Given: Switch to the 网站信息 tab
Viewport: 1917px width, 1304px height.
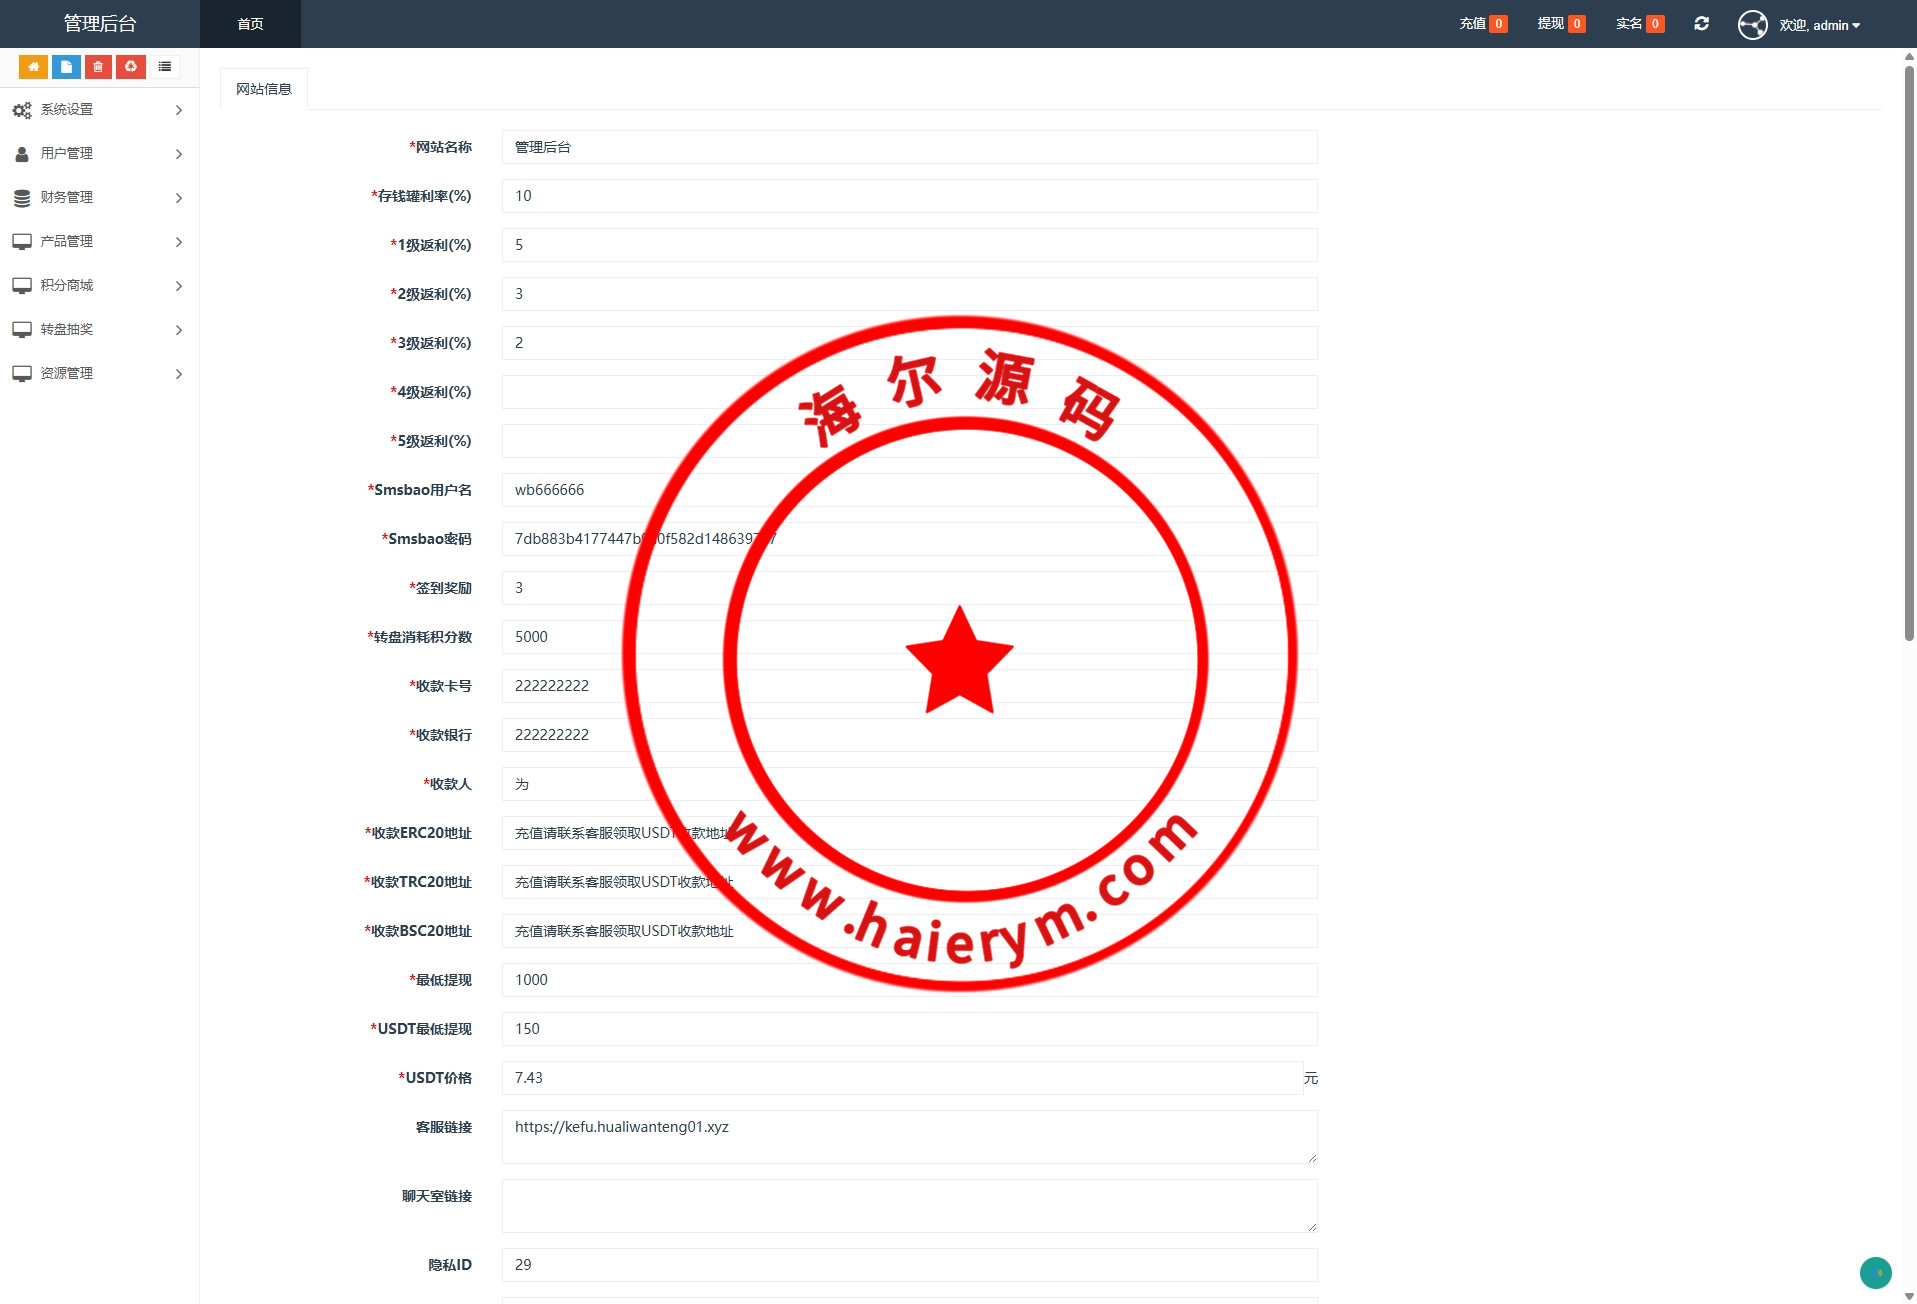Looking at the screenshot, I should point(264,89).
